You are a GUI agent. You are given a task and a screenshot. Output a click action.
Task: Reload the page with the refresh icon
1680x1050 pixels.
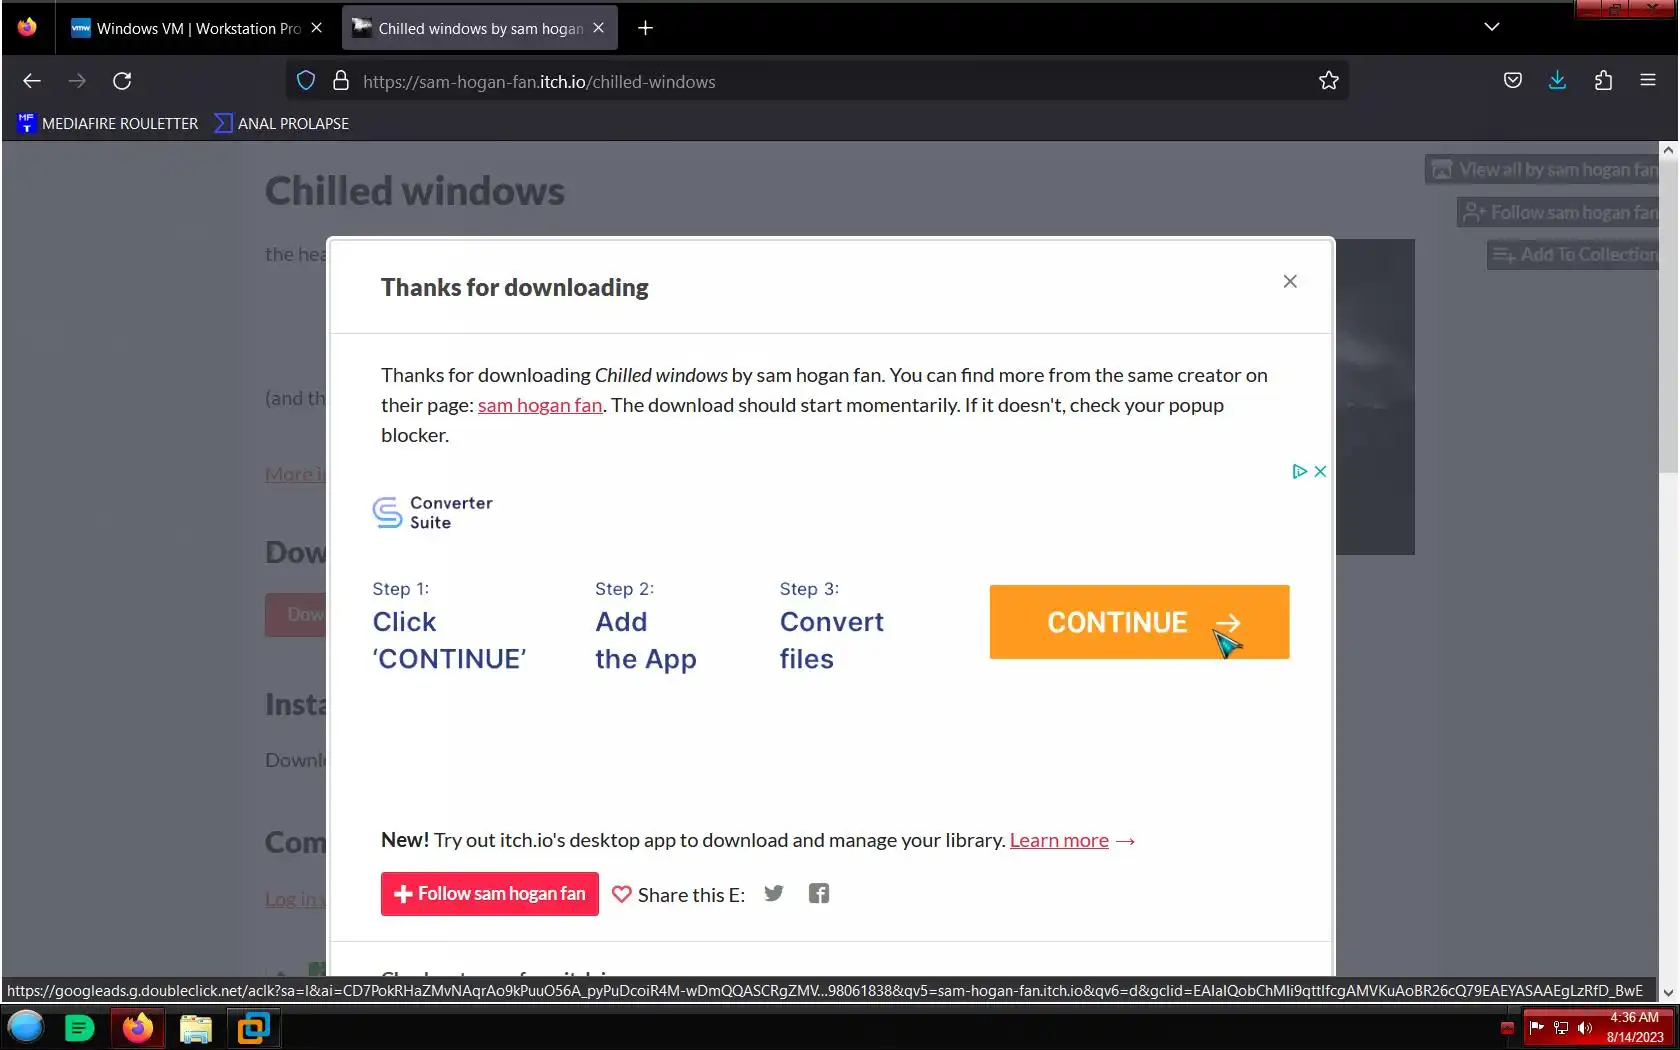pos(122,81)
